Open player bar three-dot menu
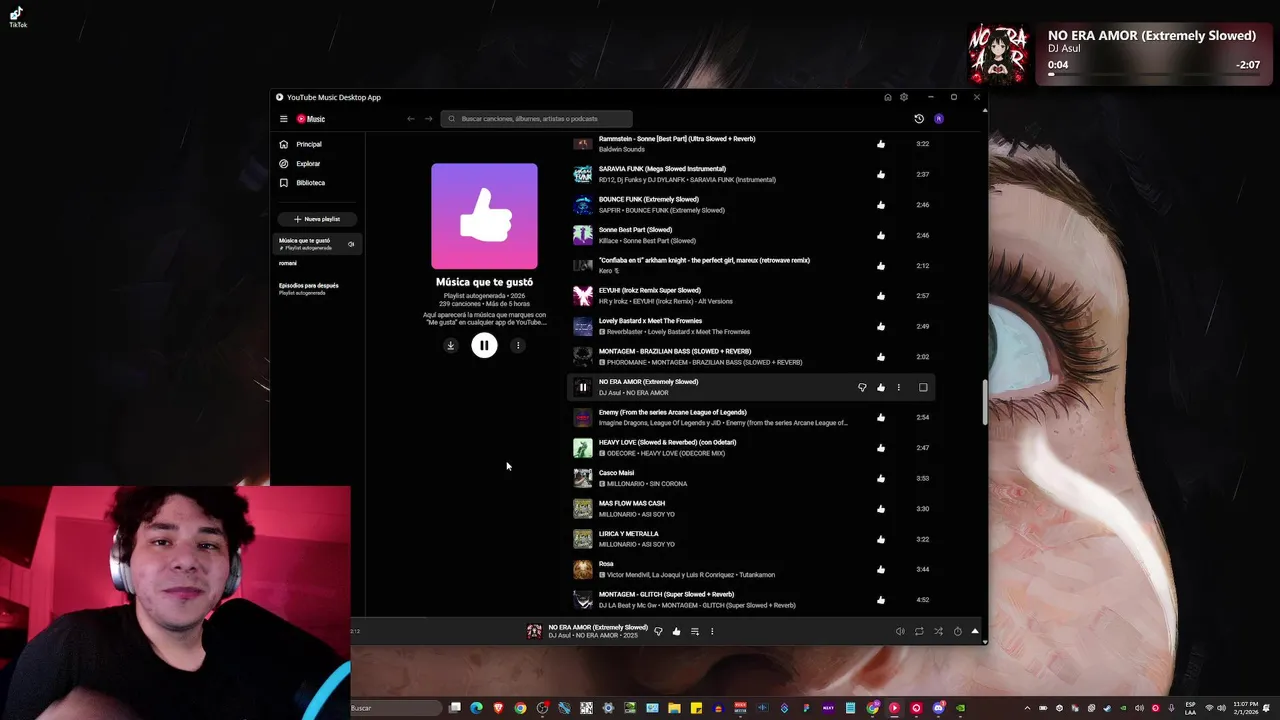The width and height of the screenshot is (1280, 720). [x=712, y=631]
